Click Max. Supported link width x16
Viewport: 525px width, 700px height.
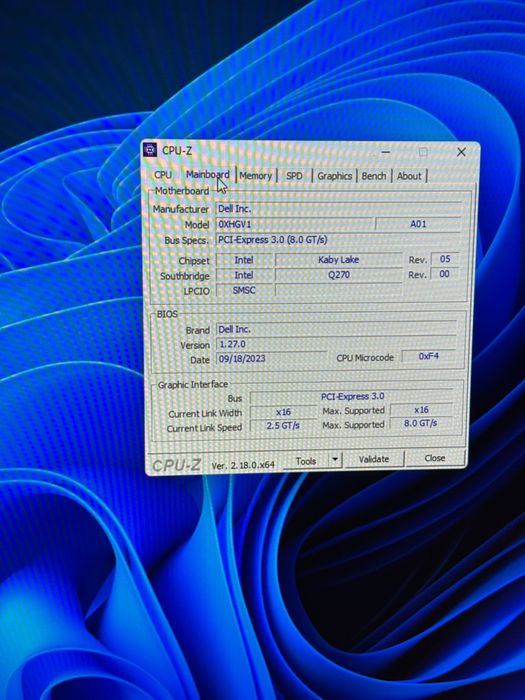pyautogui.click(x=421, y=410)
